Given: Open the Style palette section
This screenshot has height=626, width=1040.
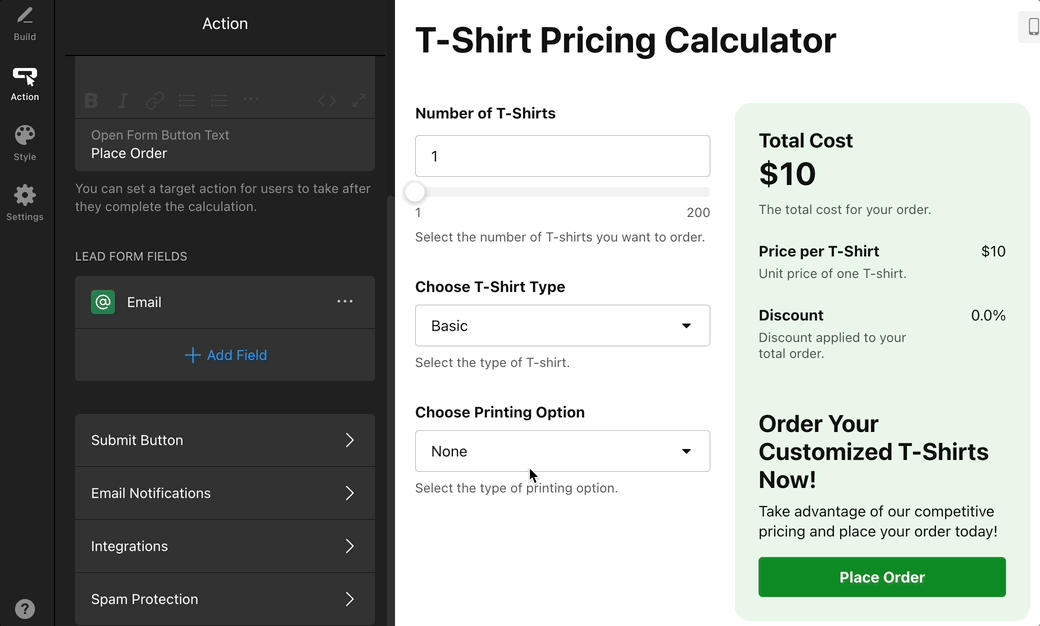Looking at the screenshot, I should (x=25, y=143).
